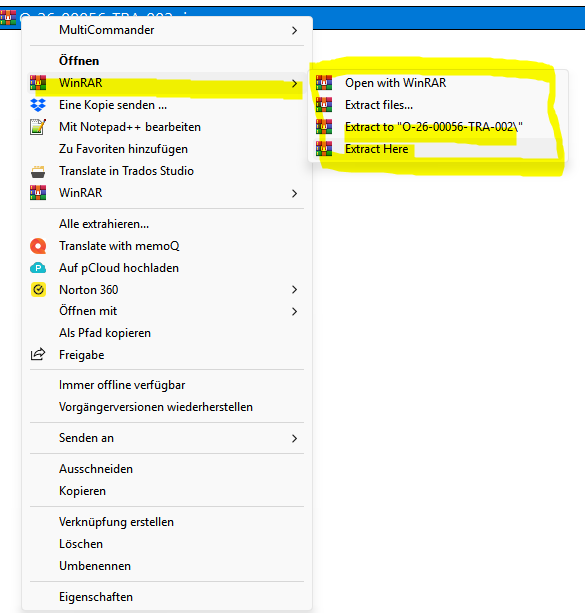Viewport: 585px width, 613px height.
Task: Click the icon beside Extract Here
Action: pyautogui.click(x=324, y=149)
